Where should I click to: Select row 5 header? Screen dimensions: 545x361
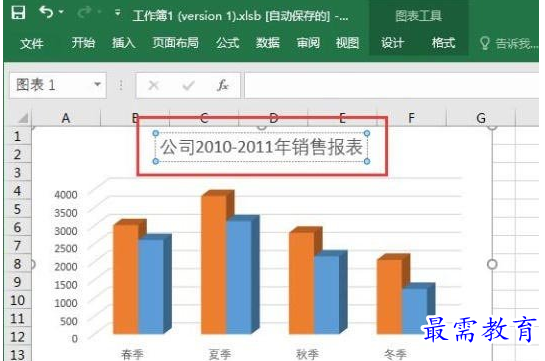coord(17,209)
